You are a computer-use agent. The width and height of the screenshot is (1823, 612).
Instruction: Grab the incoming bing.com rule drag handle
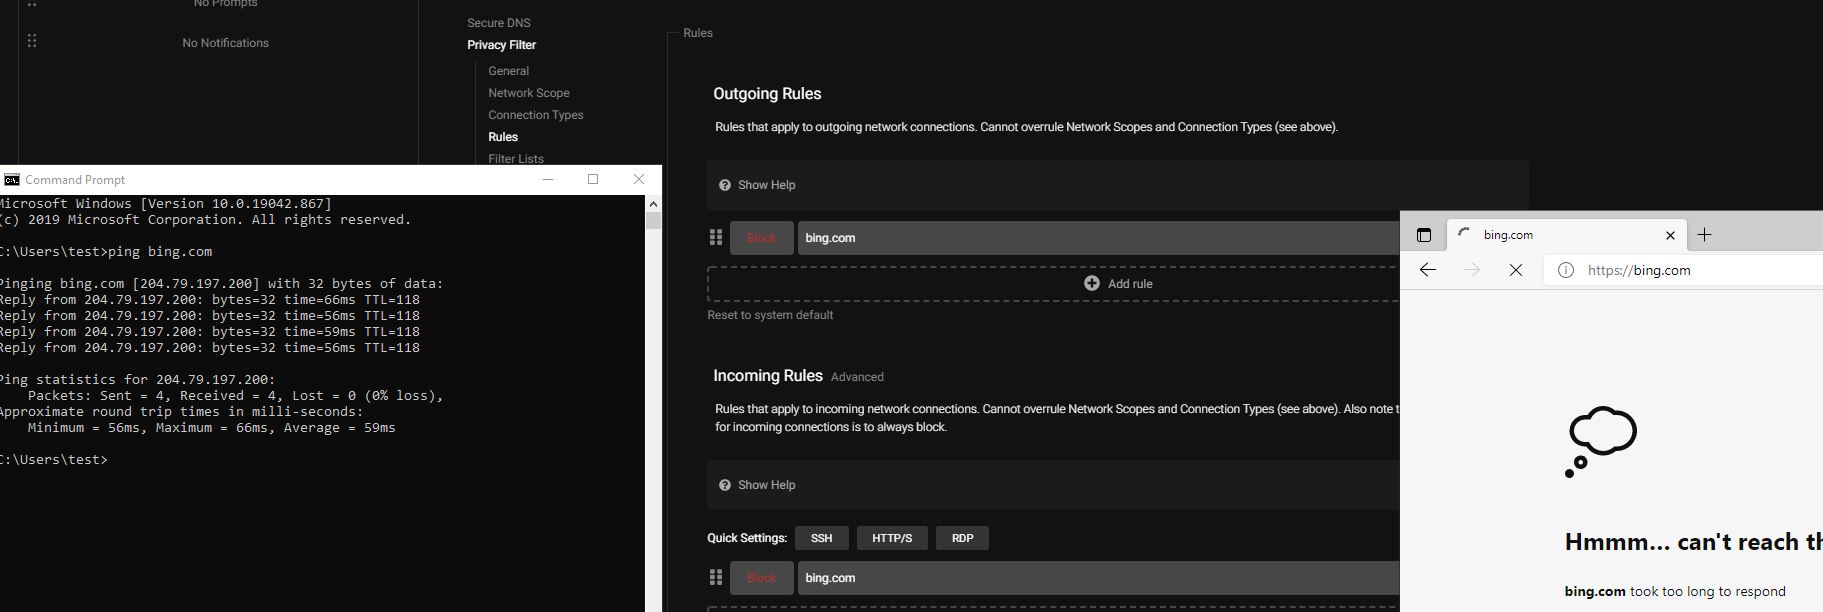click(x=716, y=578)
